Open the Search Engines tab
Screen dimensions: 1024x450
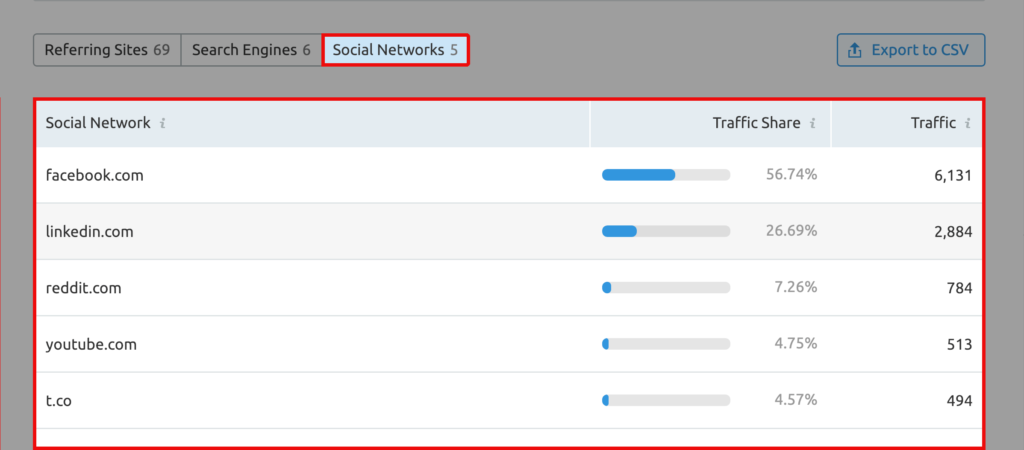click(251, 50)
